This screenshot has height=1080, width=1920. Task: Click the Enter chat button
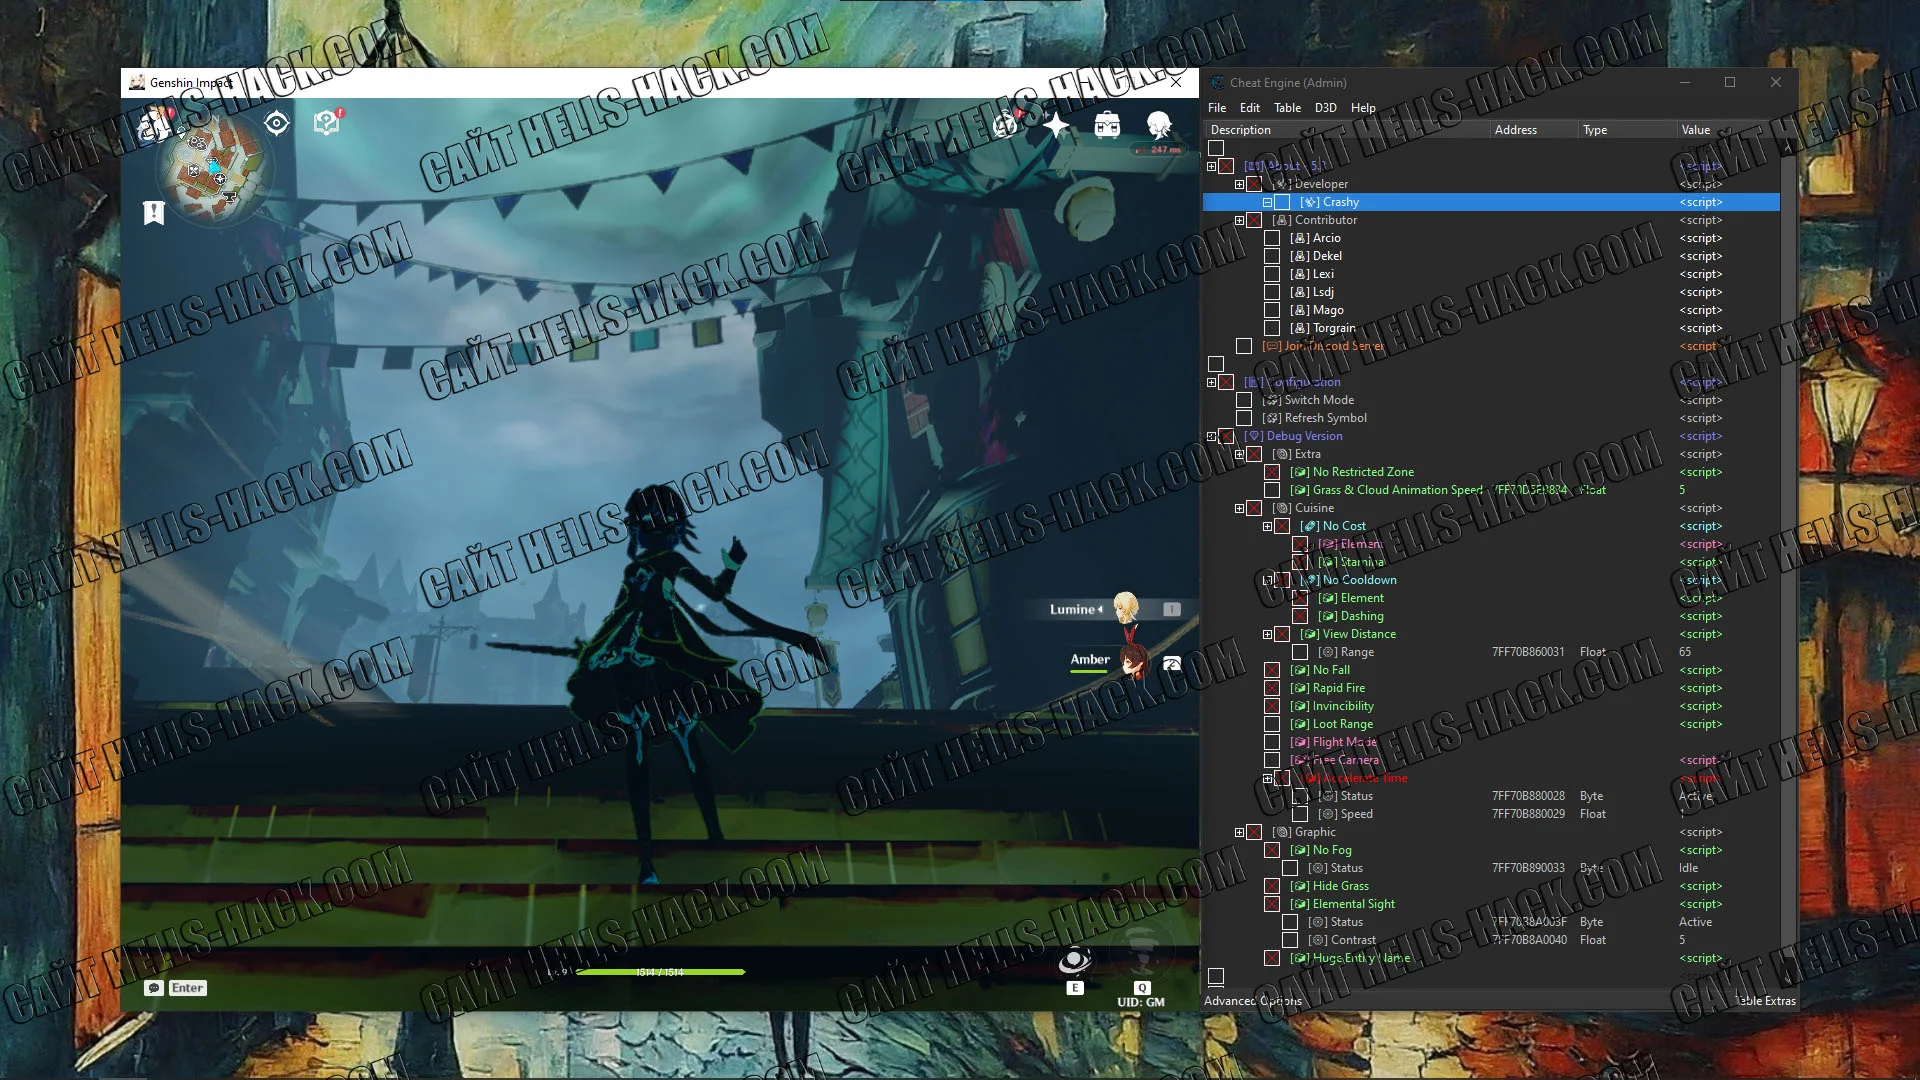click(x=188, y=988)
